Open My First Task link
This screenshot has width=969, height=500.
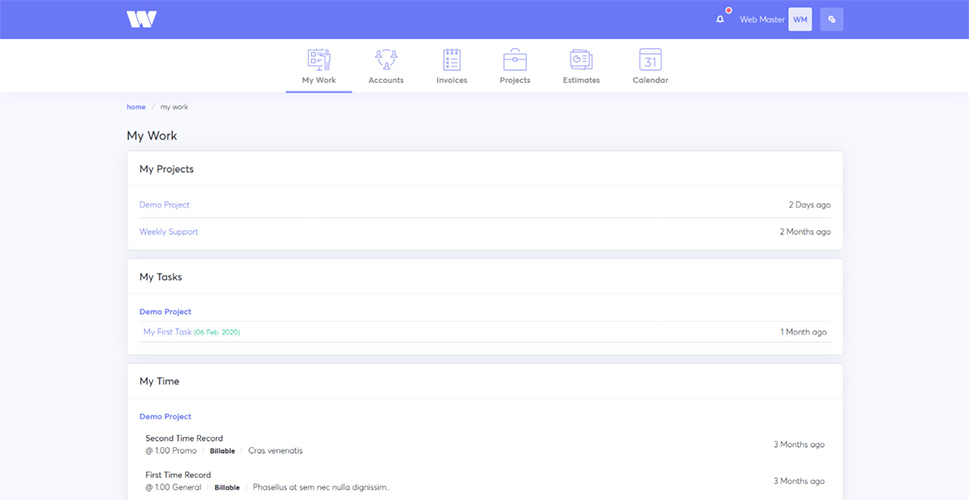(167, 332)
